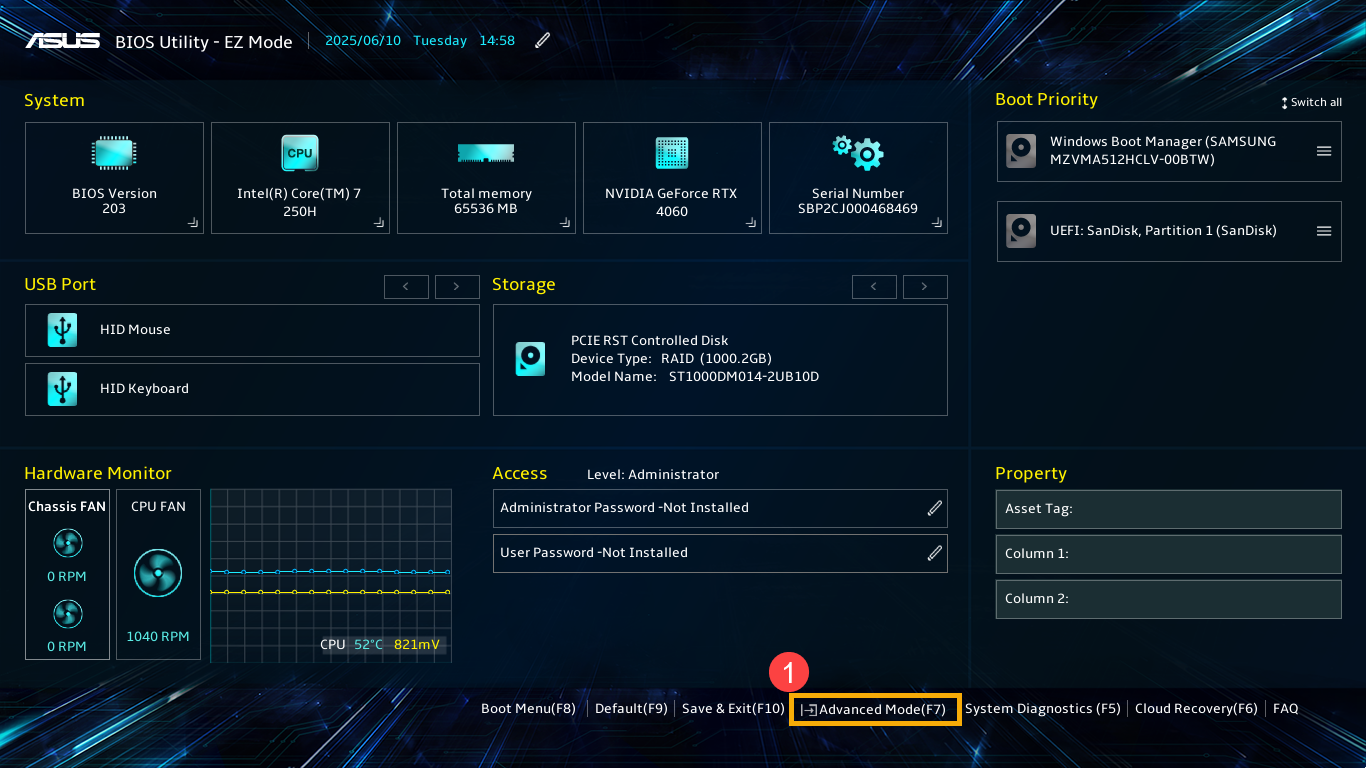Click the gears icon above Serial Number
This screenshot has height=768, width=1366.
[x=858, y=152]
